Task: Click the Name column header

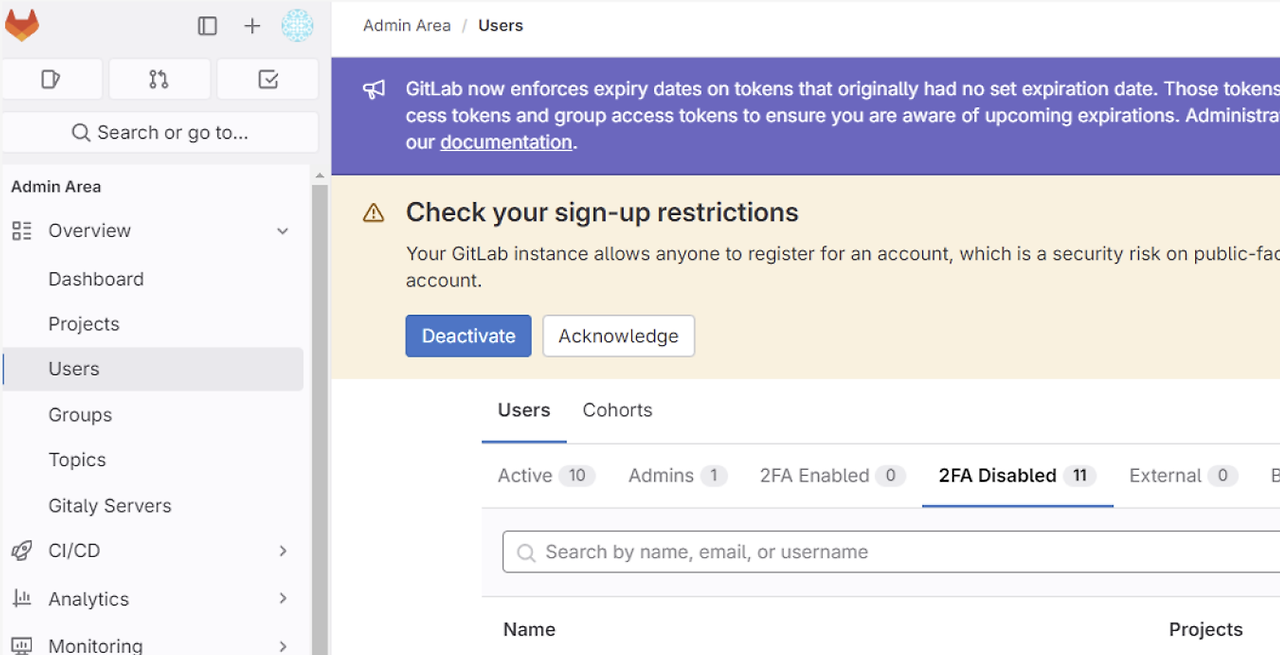Action: click(x=529, y=630)
